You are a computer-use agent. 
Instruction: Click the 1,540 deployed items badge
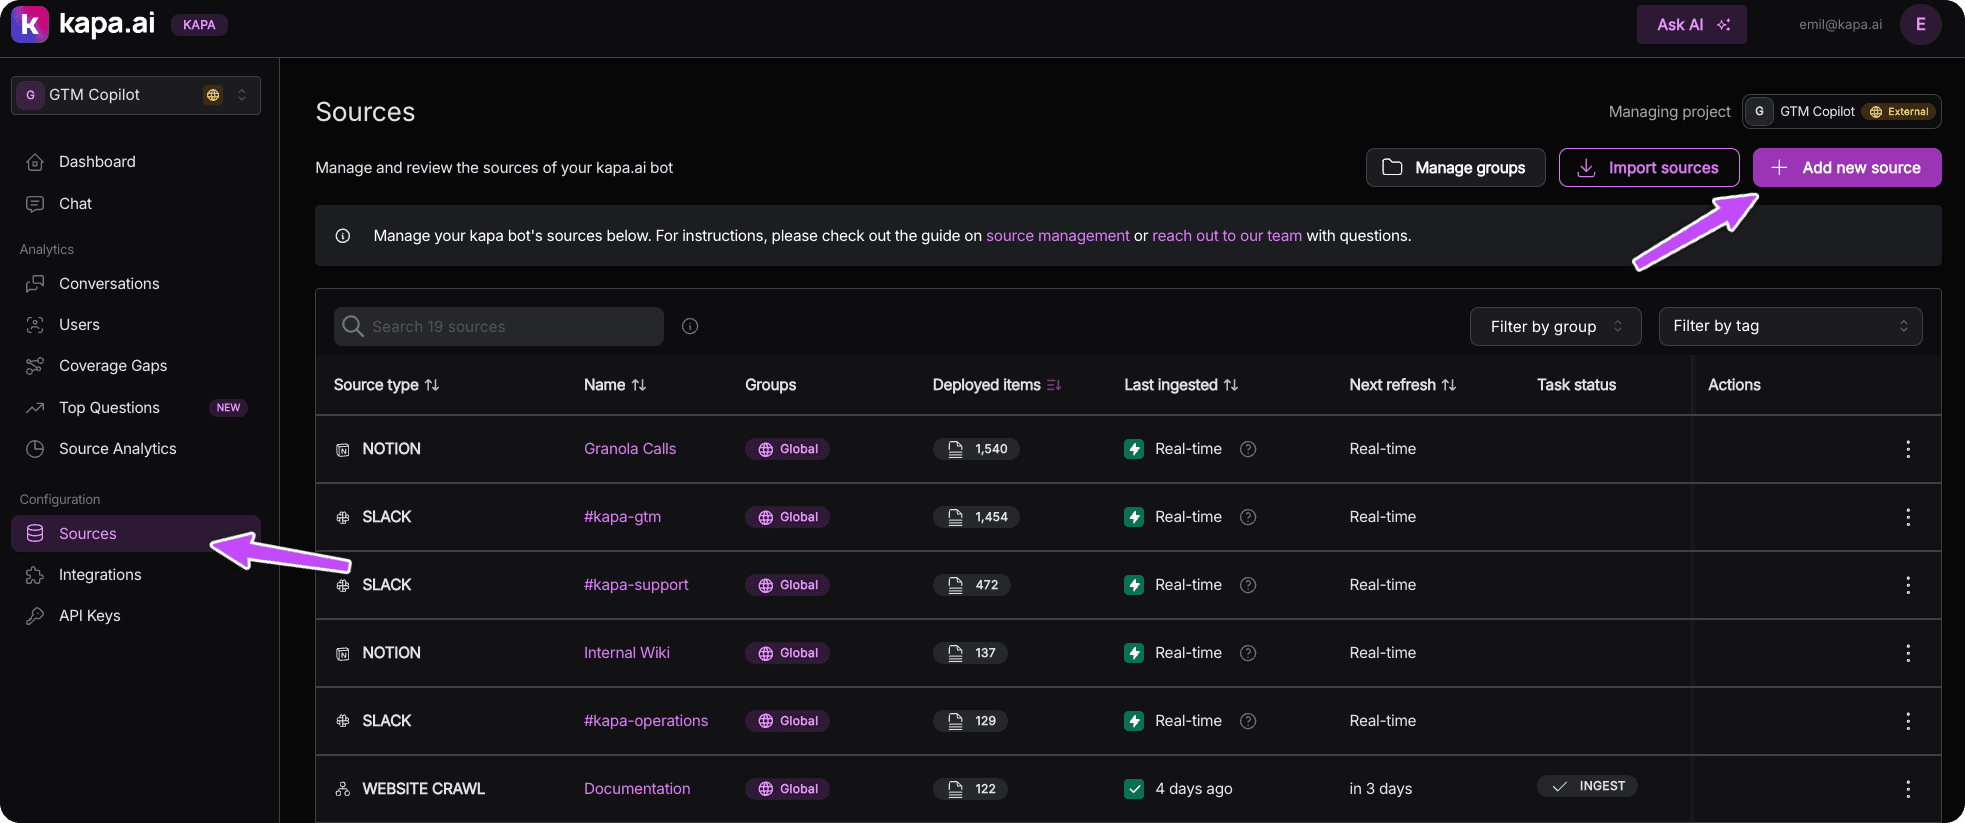976,449
